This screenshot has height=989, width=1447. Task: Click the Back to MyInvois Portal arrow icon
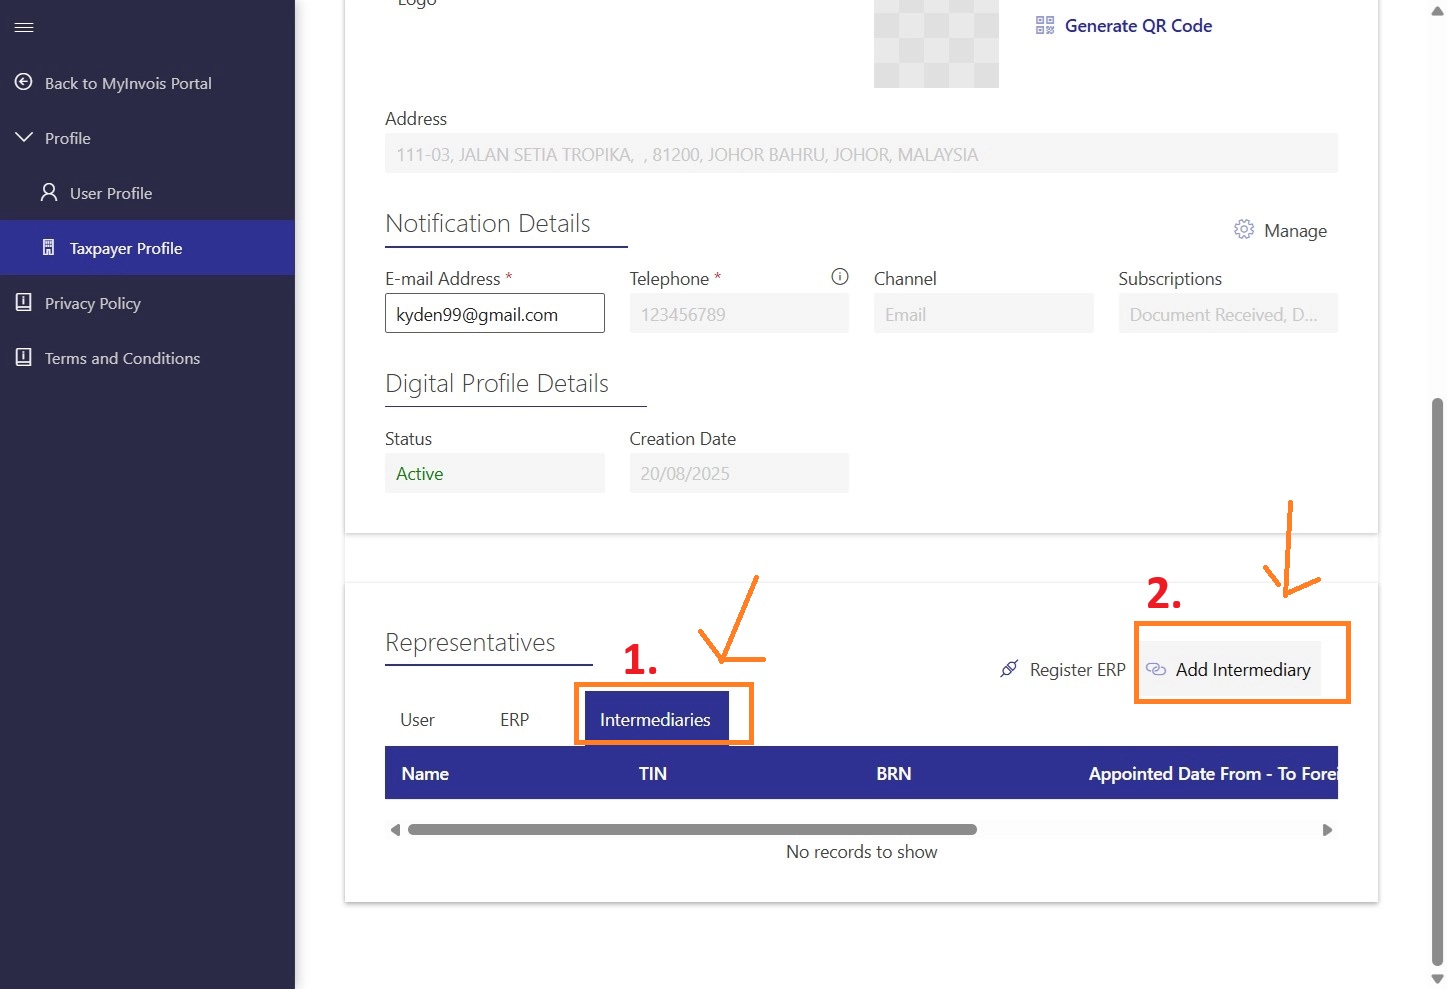[24, 82]
